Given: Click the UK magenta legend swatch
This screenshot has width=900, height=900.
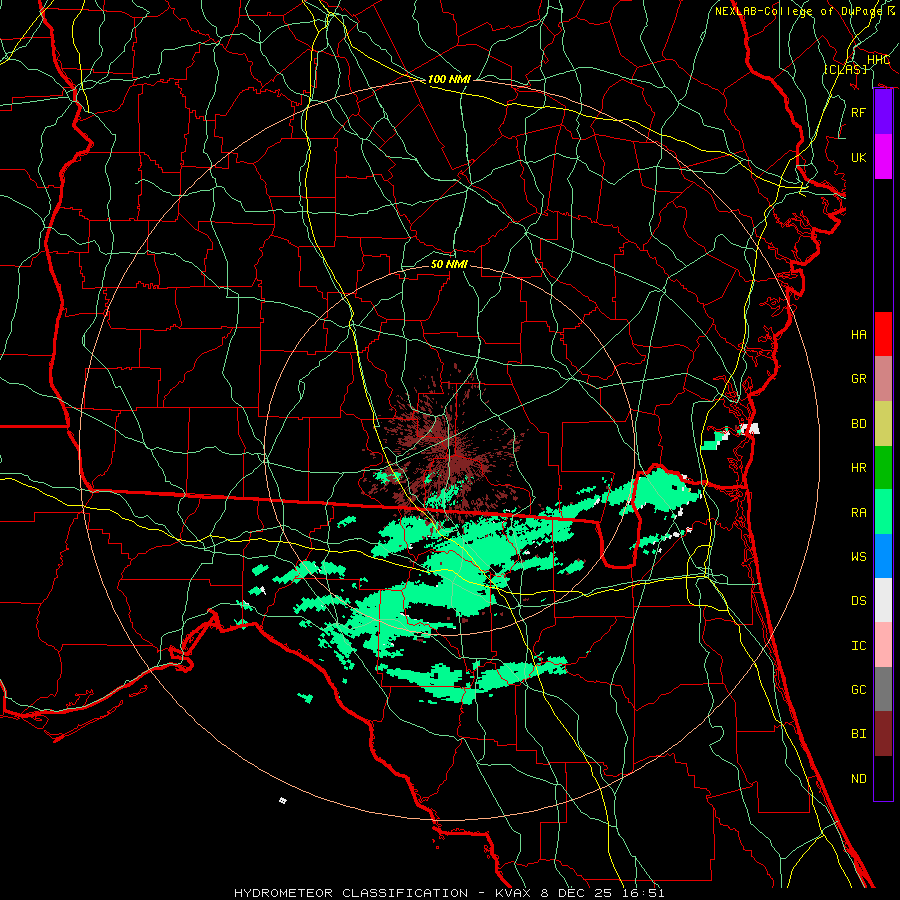Looking at the screenshot, I should pos(883,157).
